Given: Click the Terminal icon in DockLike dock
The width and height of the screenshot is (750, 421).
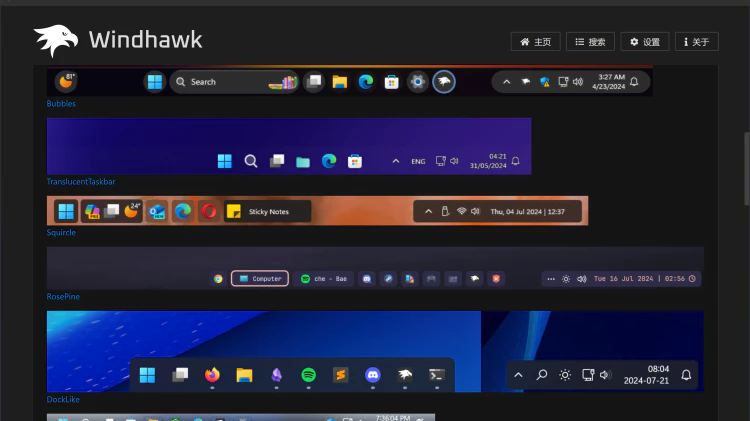Looking at the screenshot, I should point(437,375).
